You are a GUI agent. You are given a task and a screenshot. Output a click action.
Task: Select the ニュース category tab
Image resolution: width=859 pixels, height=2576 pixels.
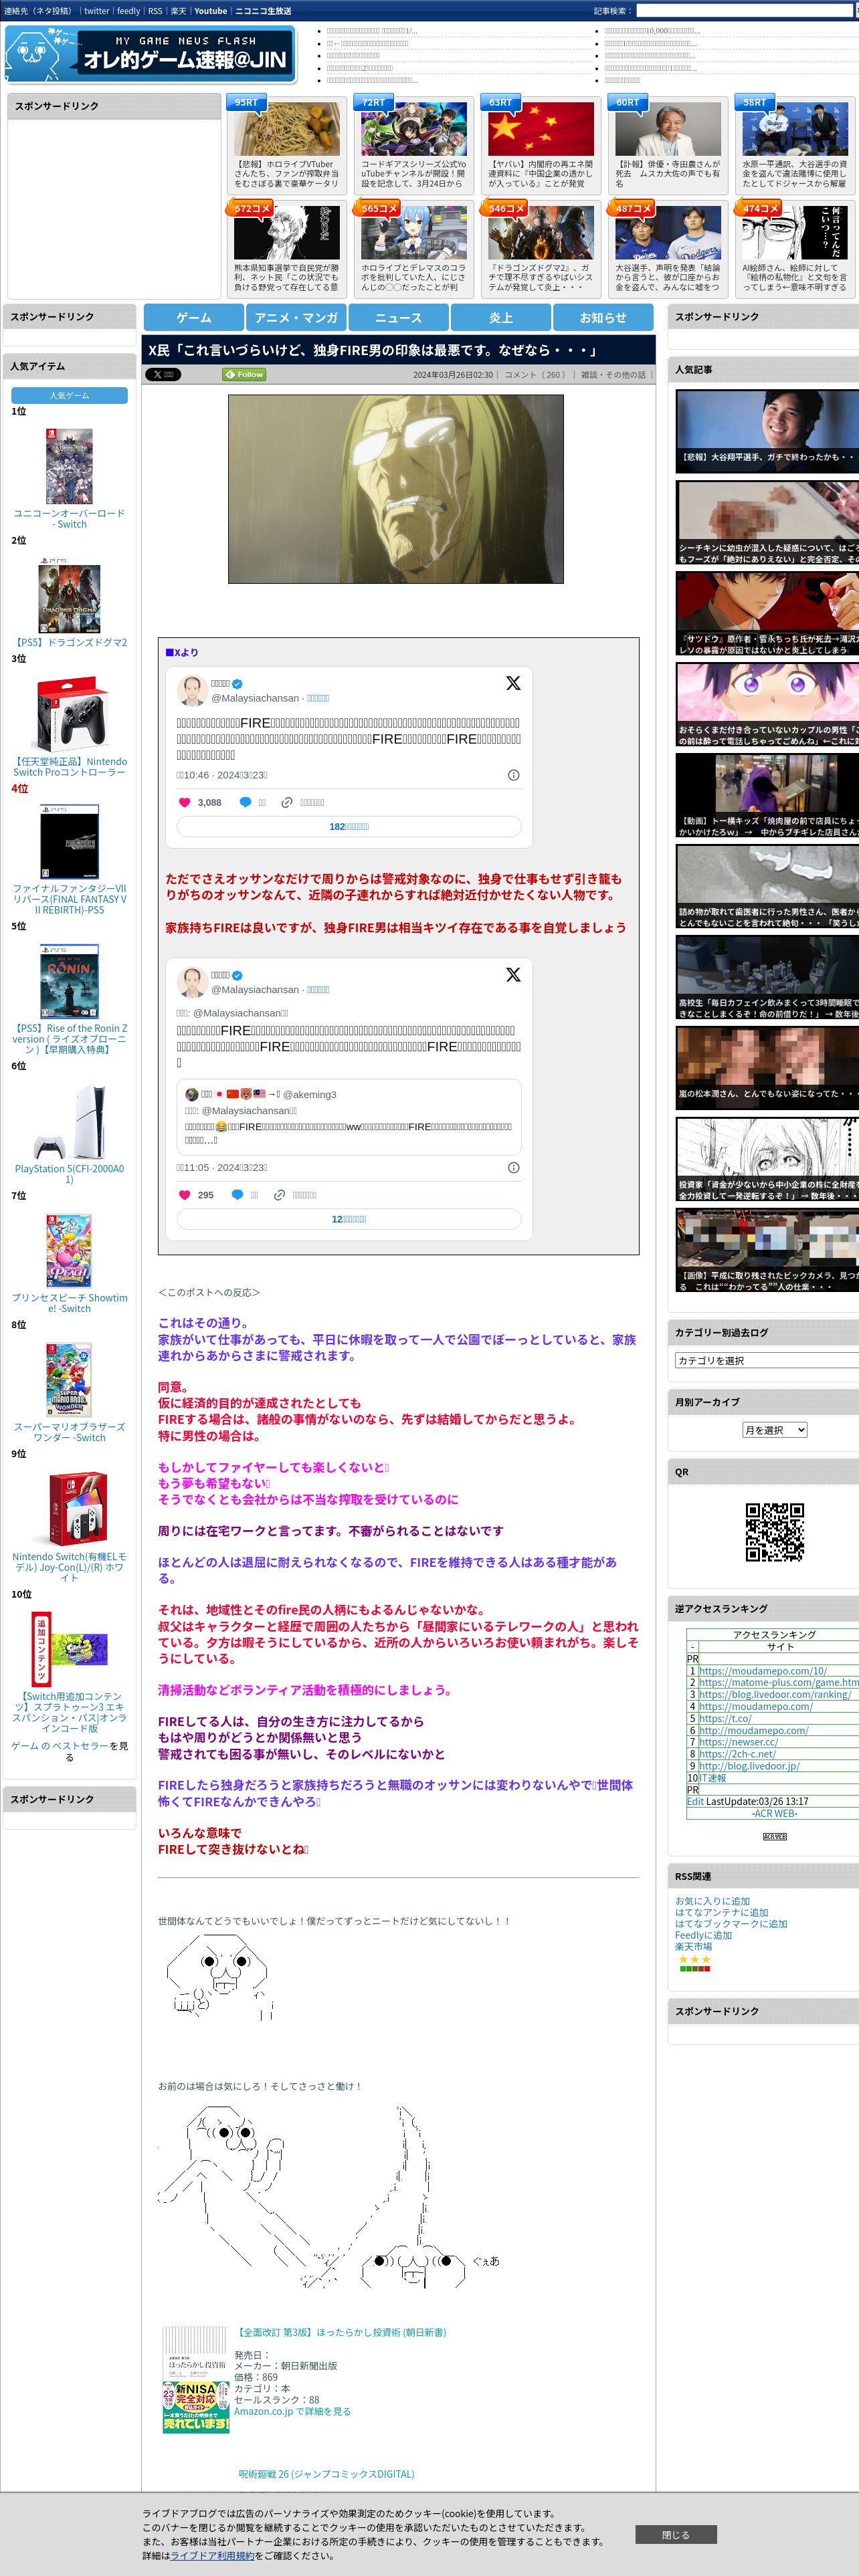click(x=398, y=317)
